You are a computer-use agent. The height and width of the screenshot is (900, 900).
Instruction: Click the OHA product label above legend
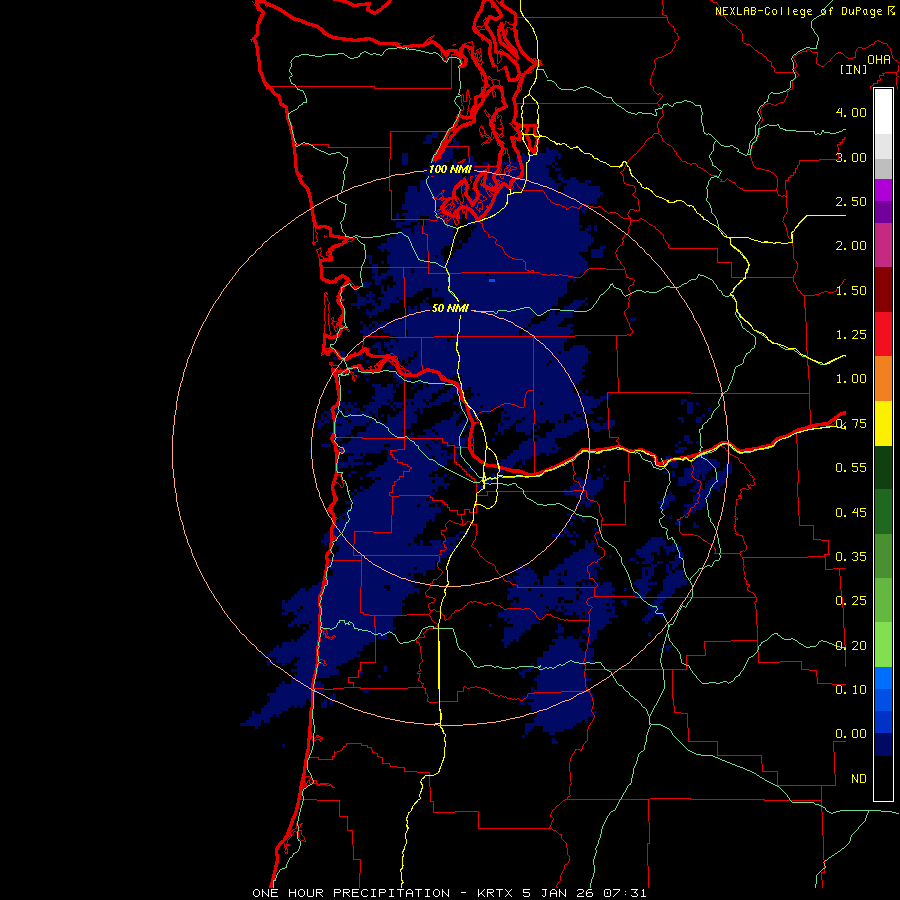click(x=879, y=60)
